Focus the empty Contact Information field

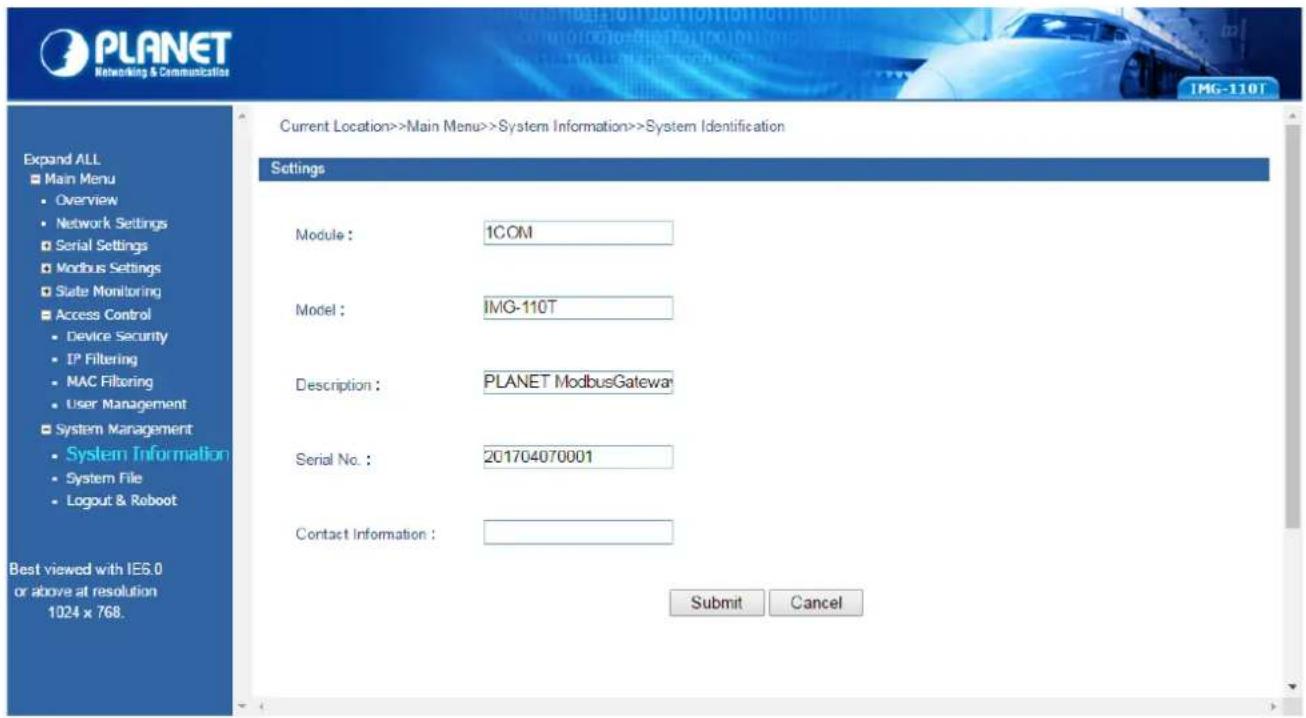coord(578,532)
